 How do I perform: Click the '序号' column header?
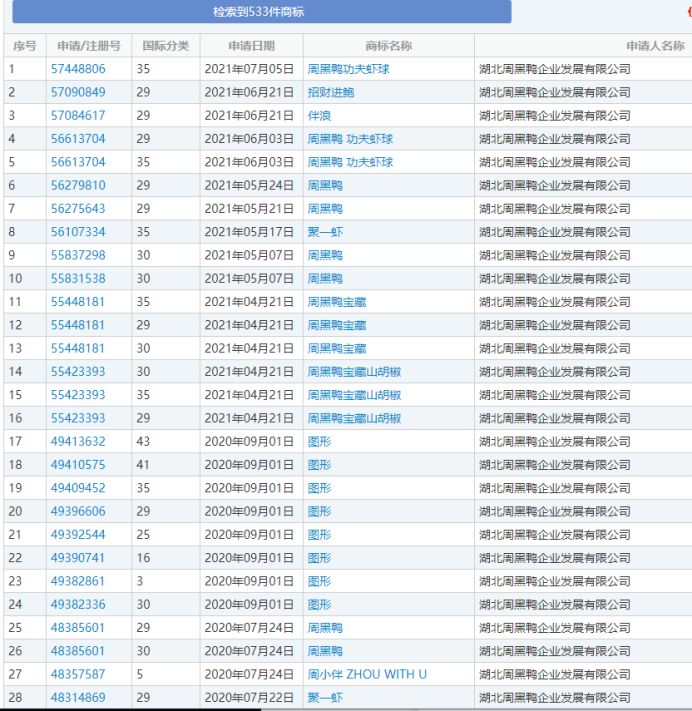point(23,46)
